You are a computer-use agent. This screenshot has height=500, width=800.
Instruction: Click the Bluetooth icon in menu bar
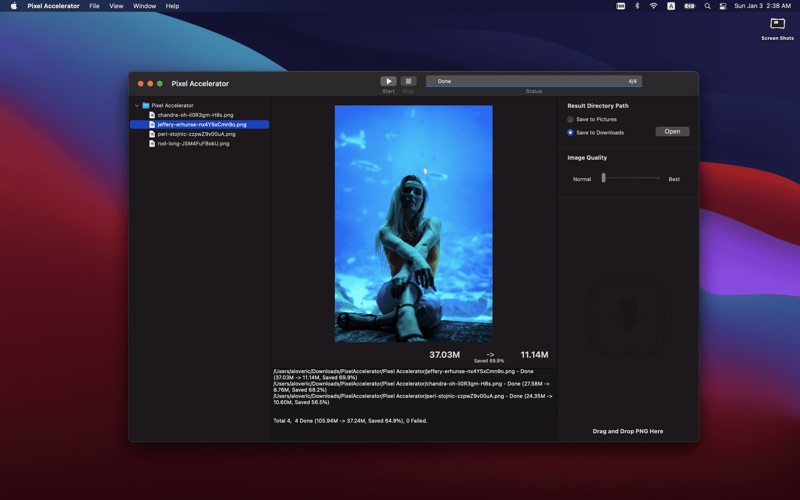[x=637, y=6]
